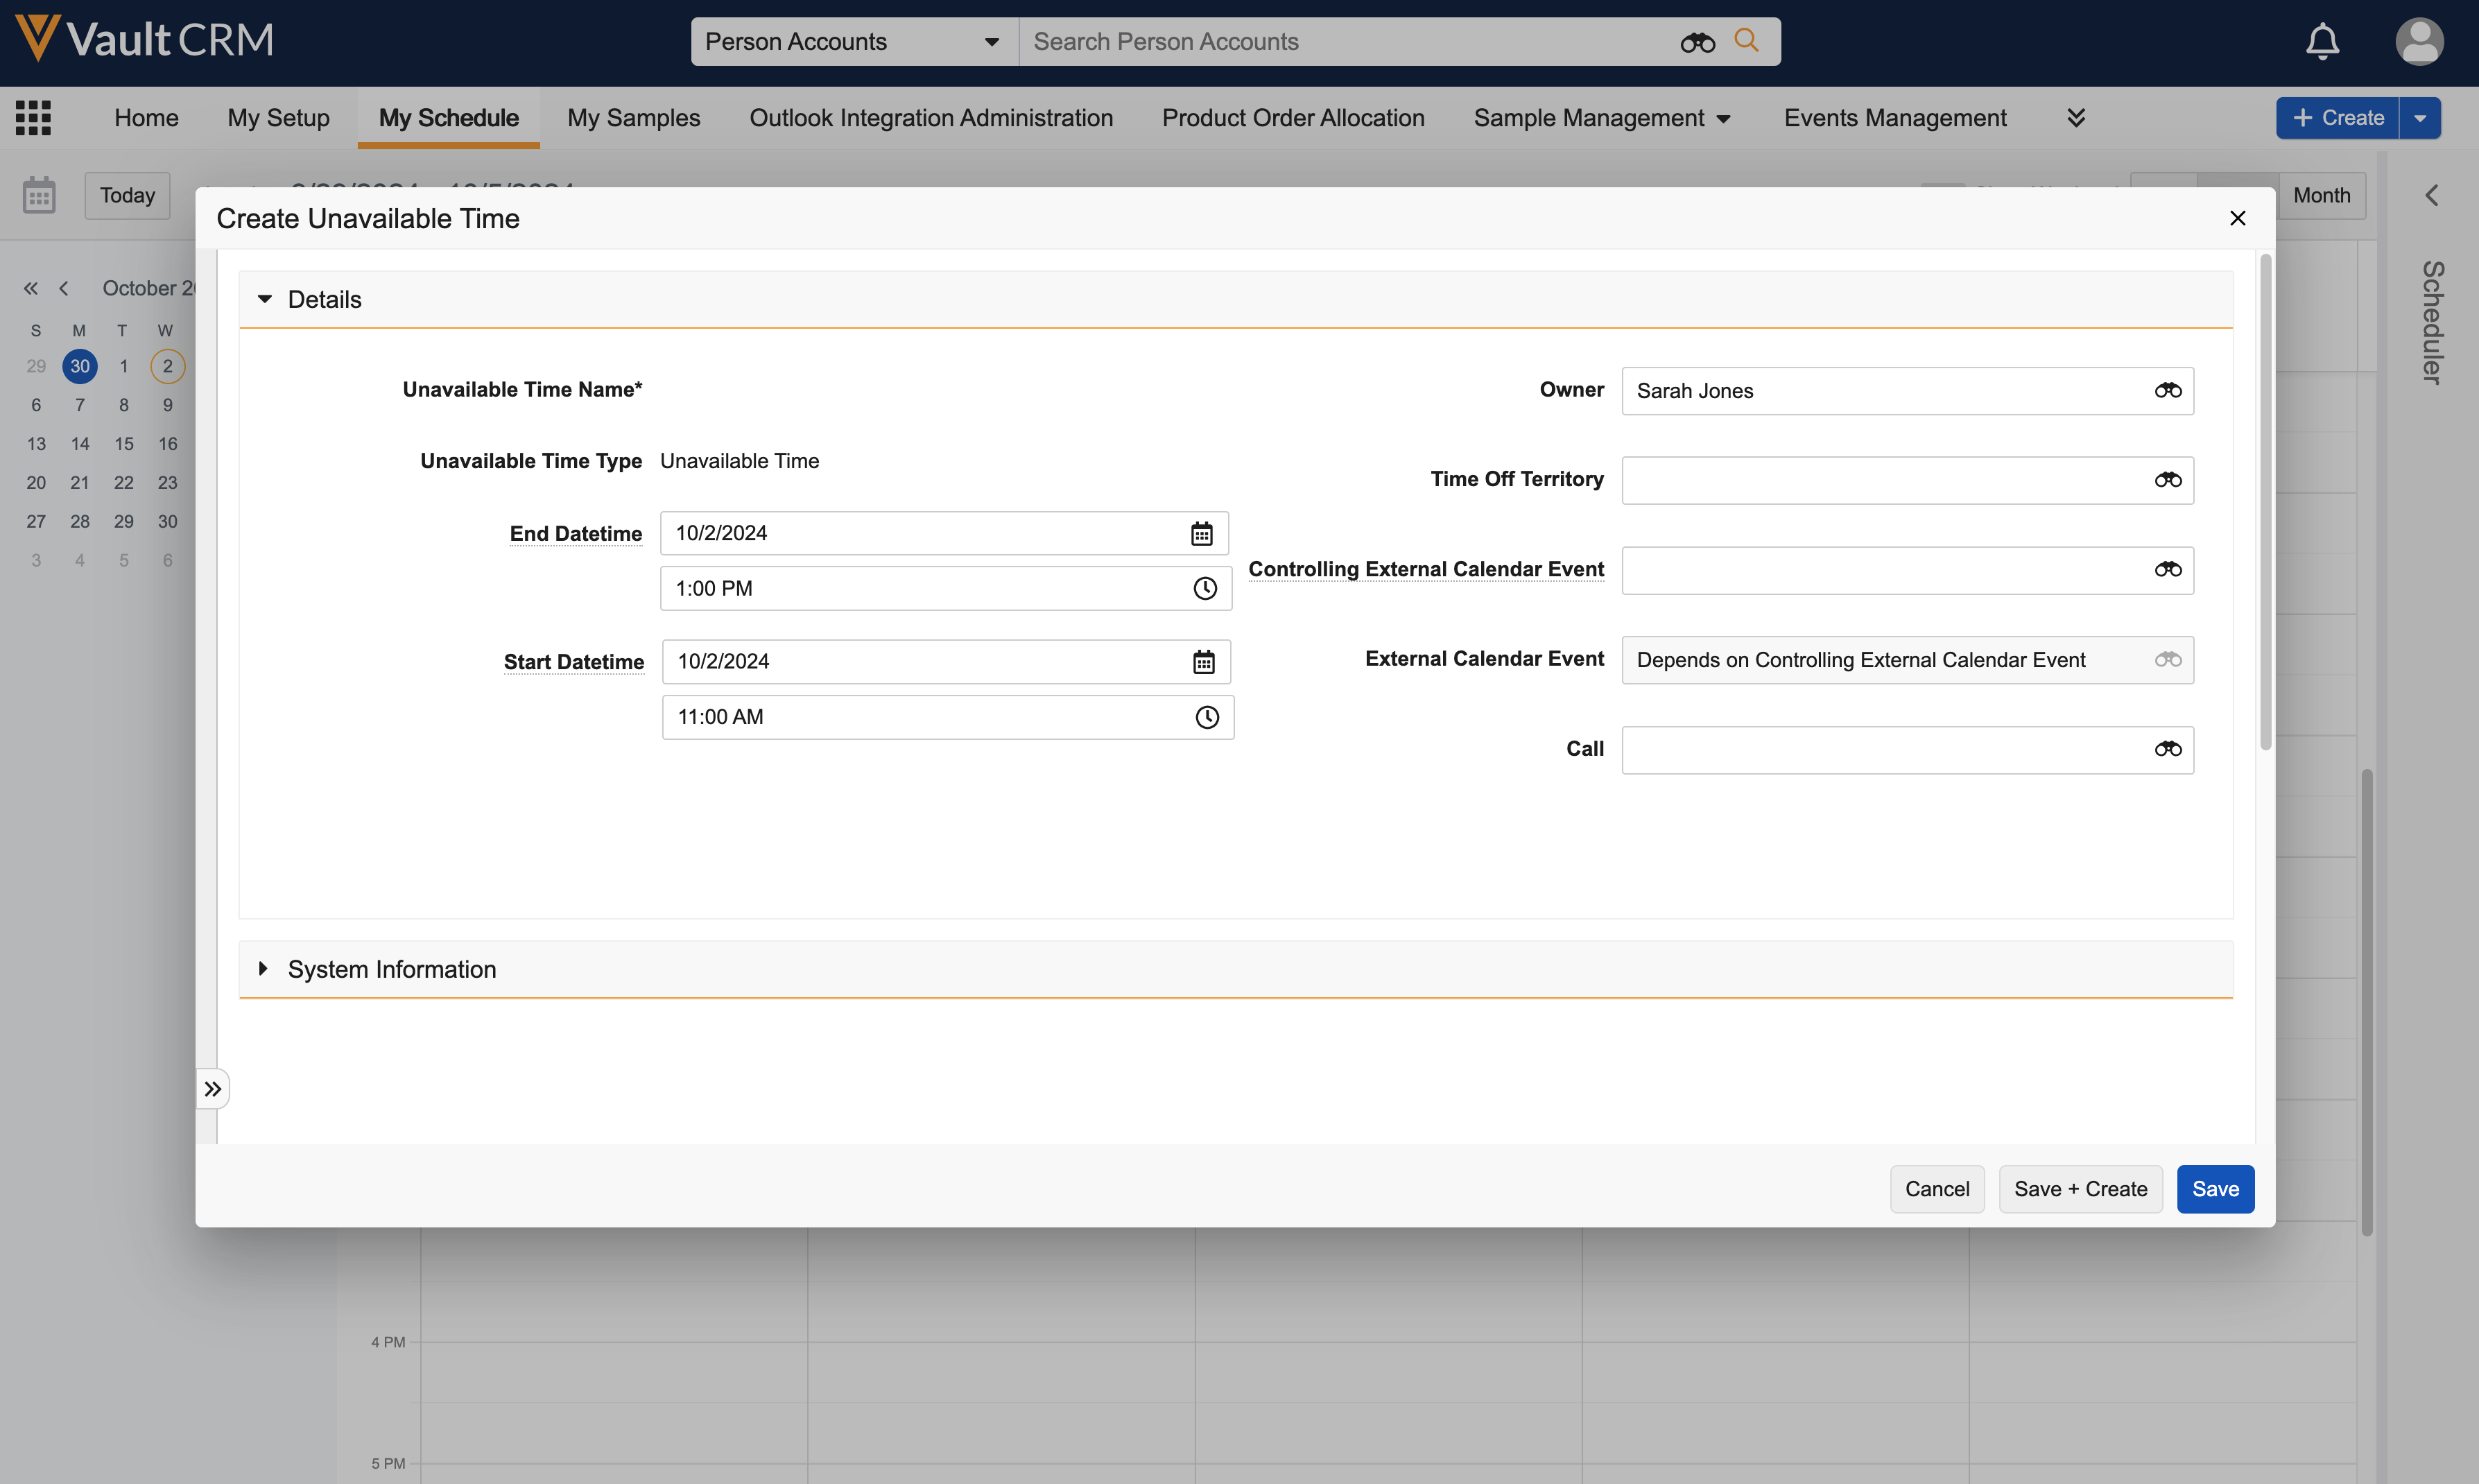Screen dimensions: 2479x1484
Task: Open the app launcher grid icon
Action: click(33, 118)
